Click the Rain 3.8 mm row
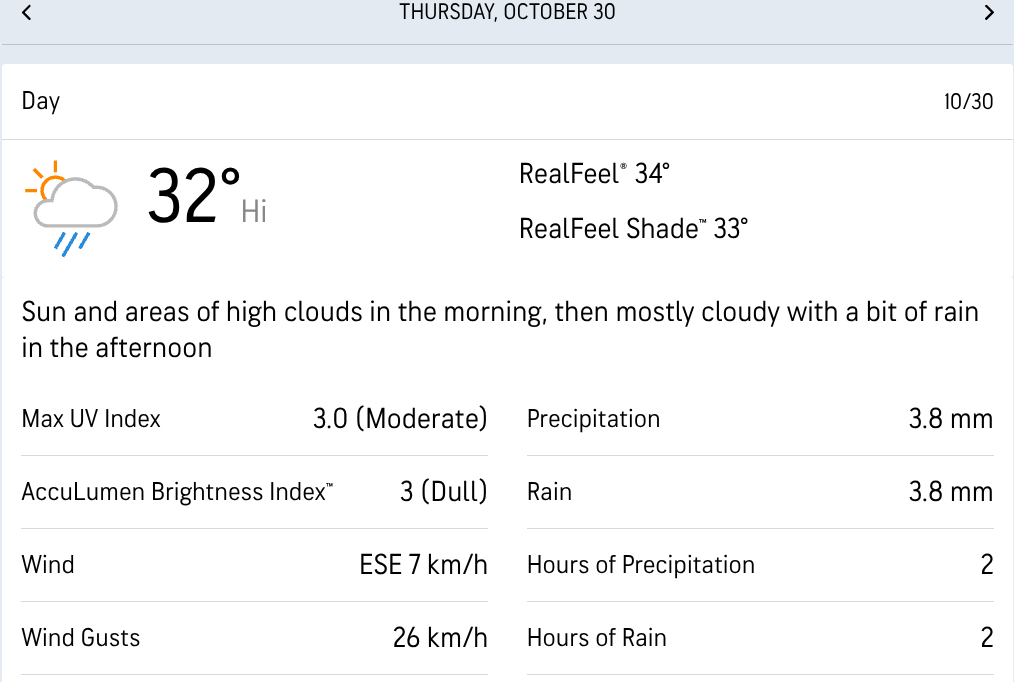 [x=760, y=492]
